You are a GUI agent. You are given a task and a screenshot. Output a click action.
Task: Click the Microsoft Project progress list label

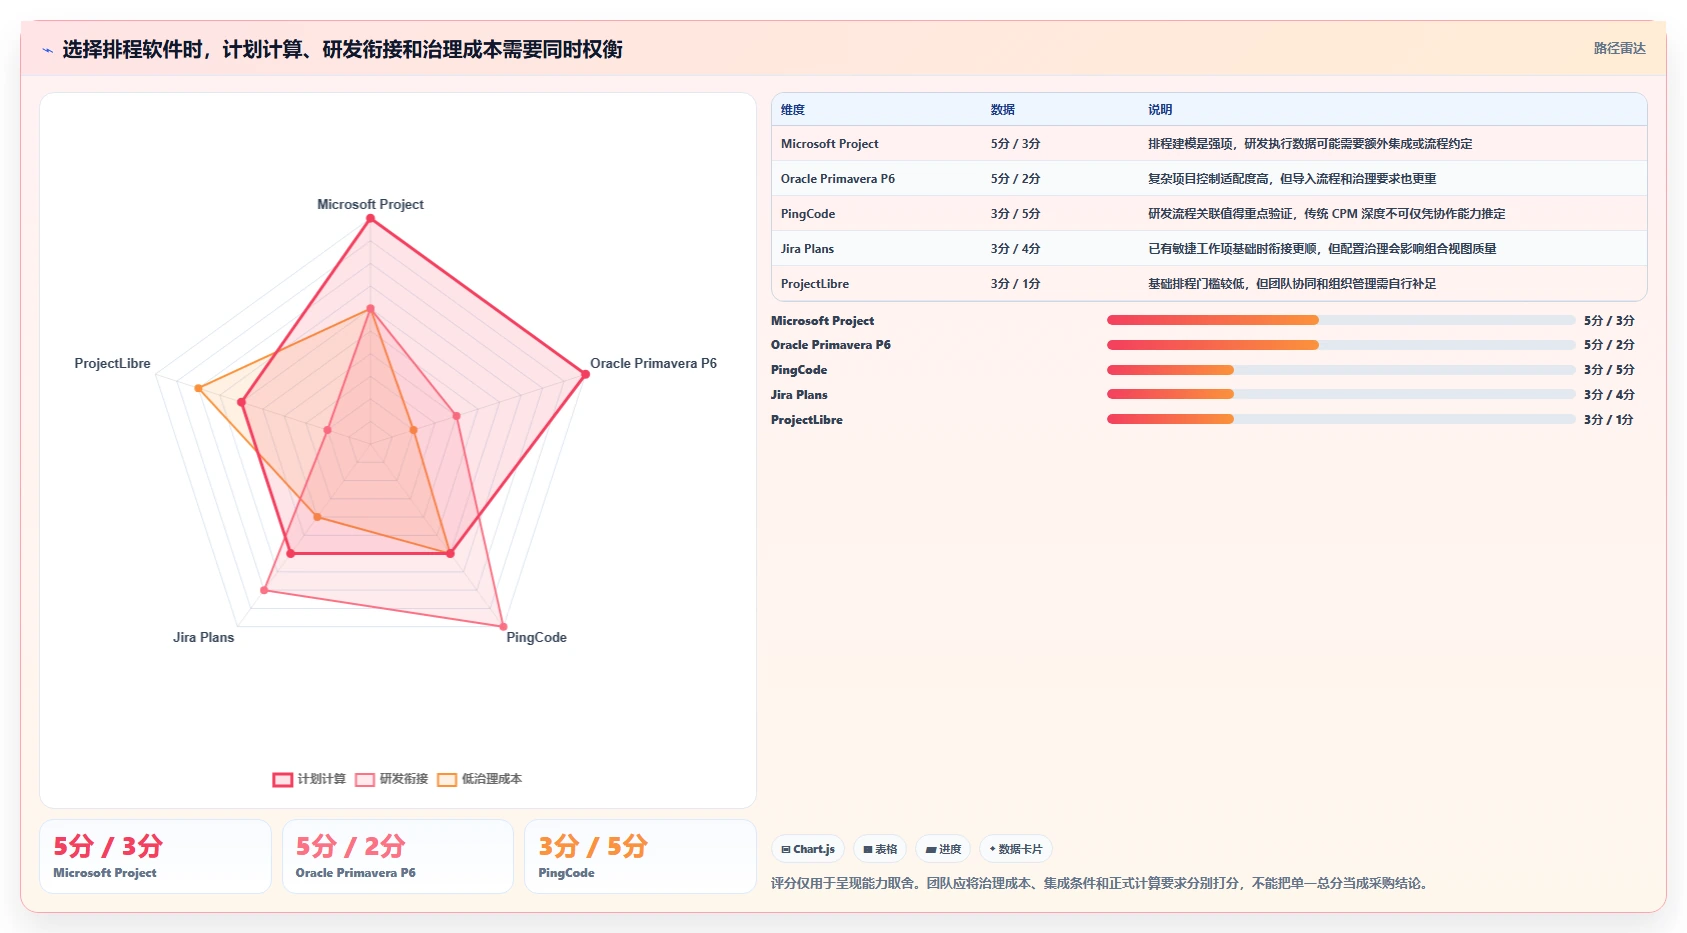coord(822,321)
